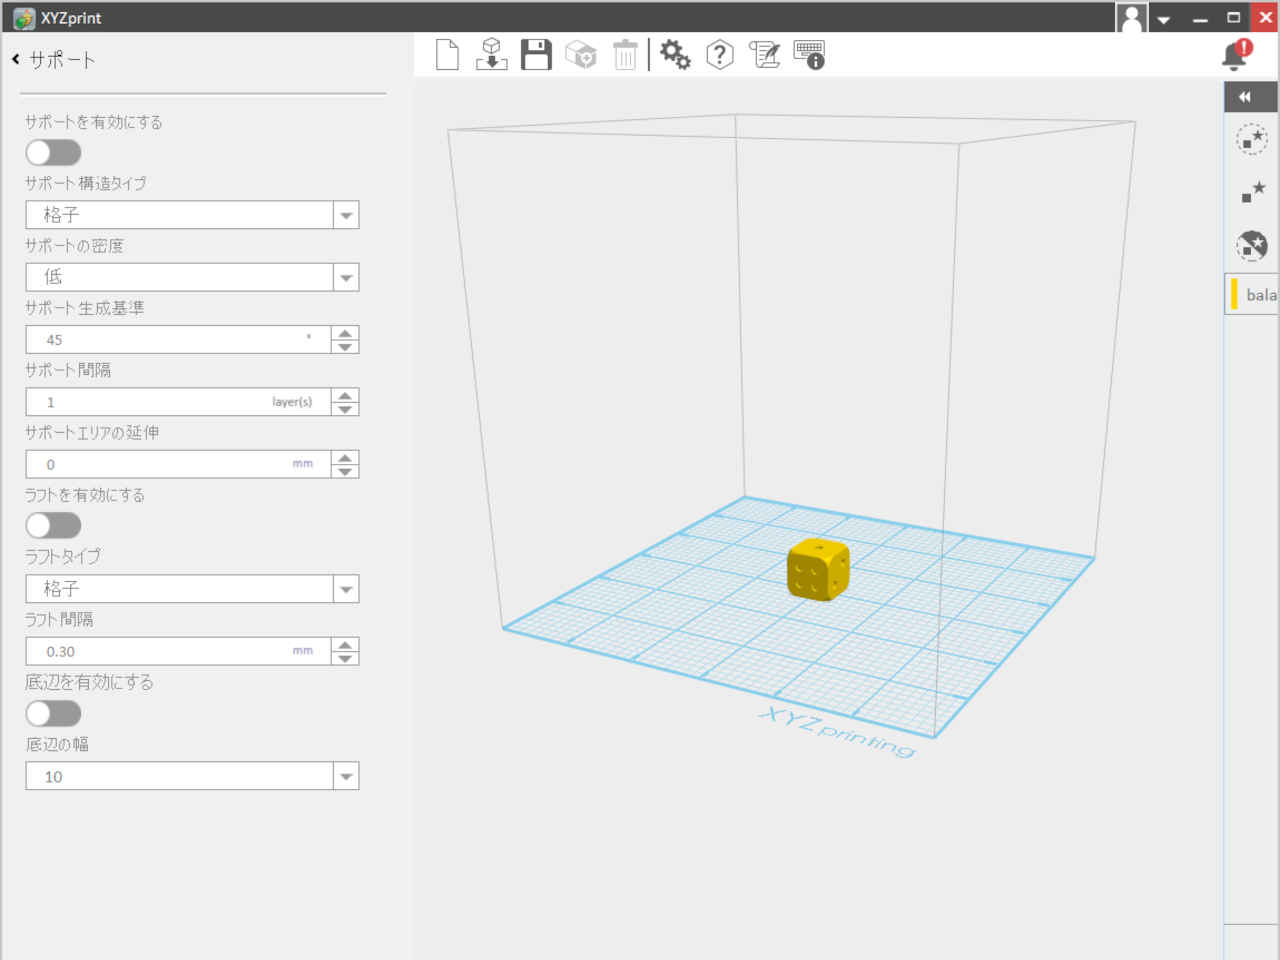1280x960 pixels.
Task: Click the square and star icon in sidebar
Action: pyautogui.click(x=1252, y=192)
